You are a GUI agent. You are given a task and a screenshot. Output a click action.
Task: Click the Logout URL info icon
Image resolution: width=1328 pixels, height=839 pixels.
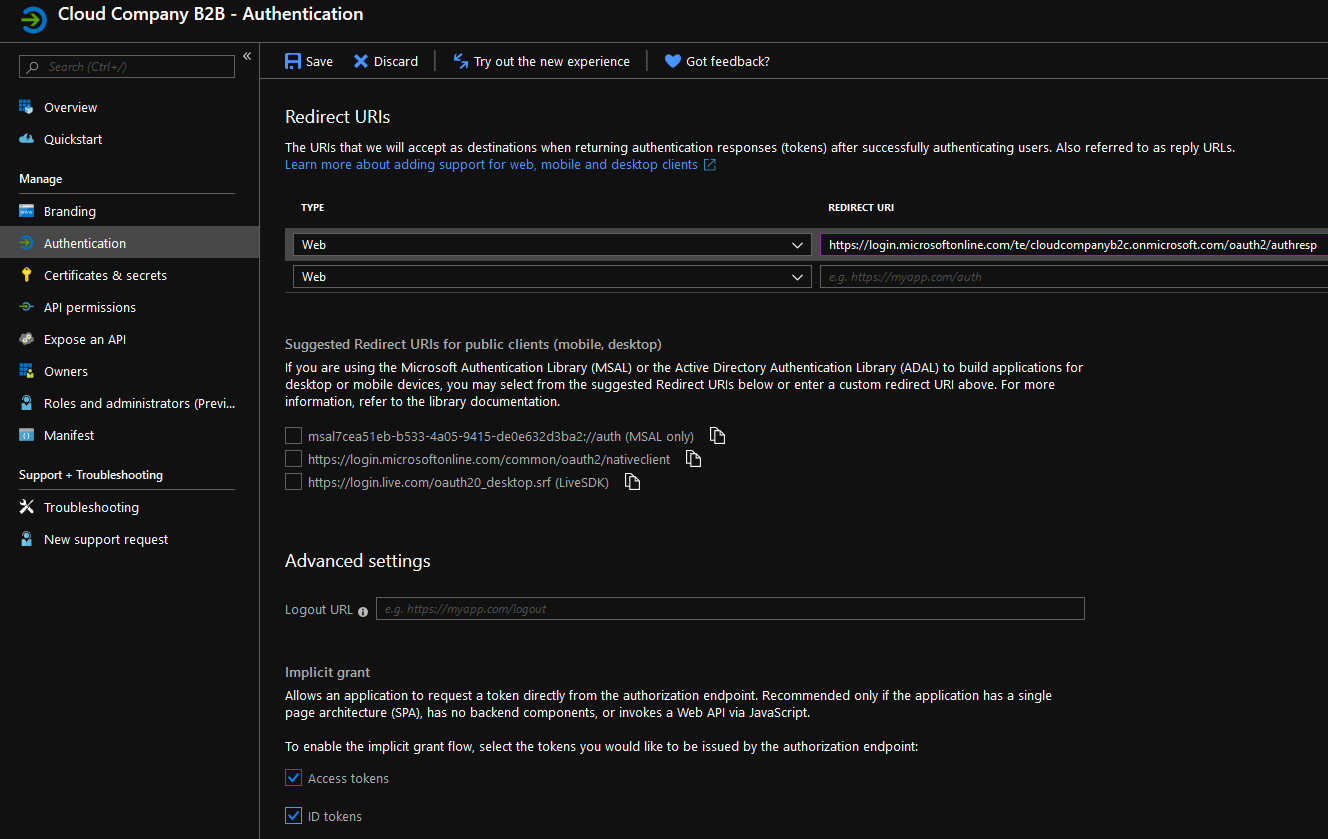362,610
